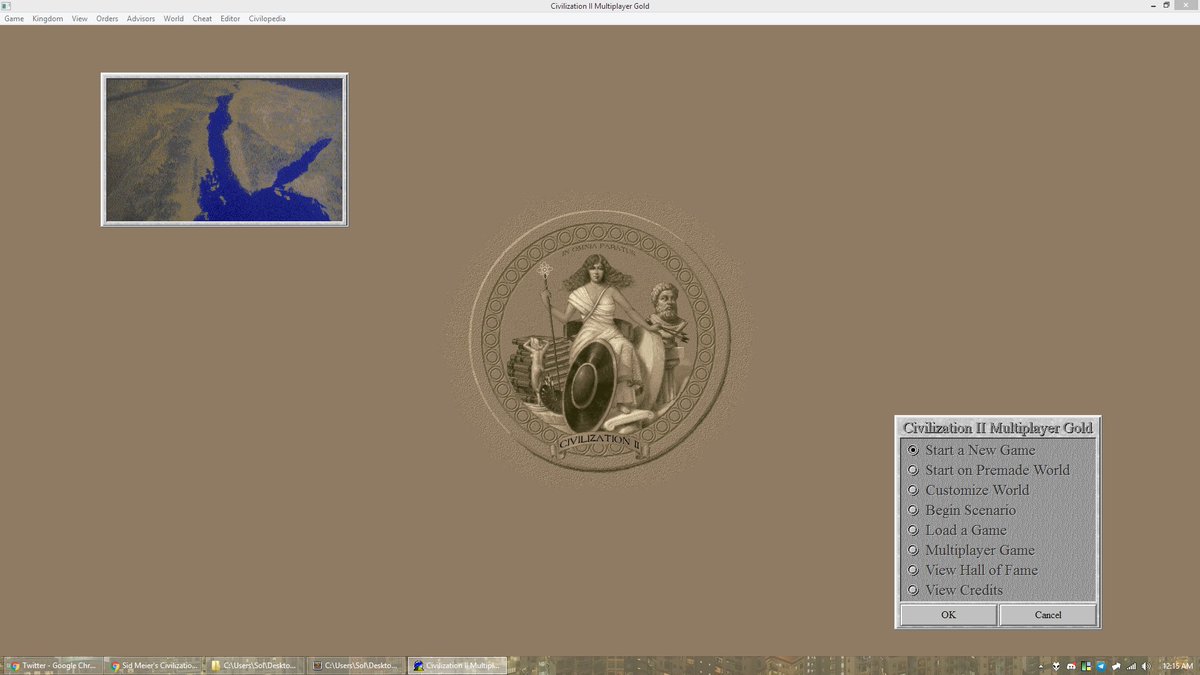
Task: Open the file explorer folder window in taskbar
Action: coord(256,665)
